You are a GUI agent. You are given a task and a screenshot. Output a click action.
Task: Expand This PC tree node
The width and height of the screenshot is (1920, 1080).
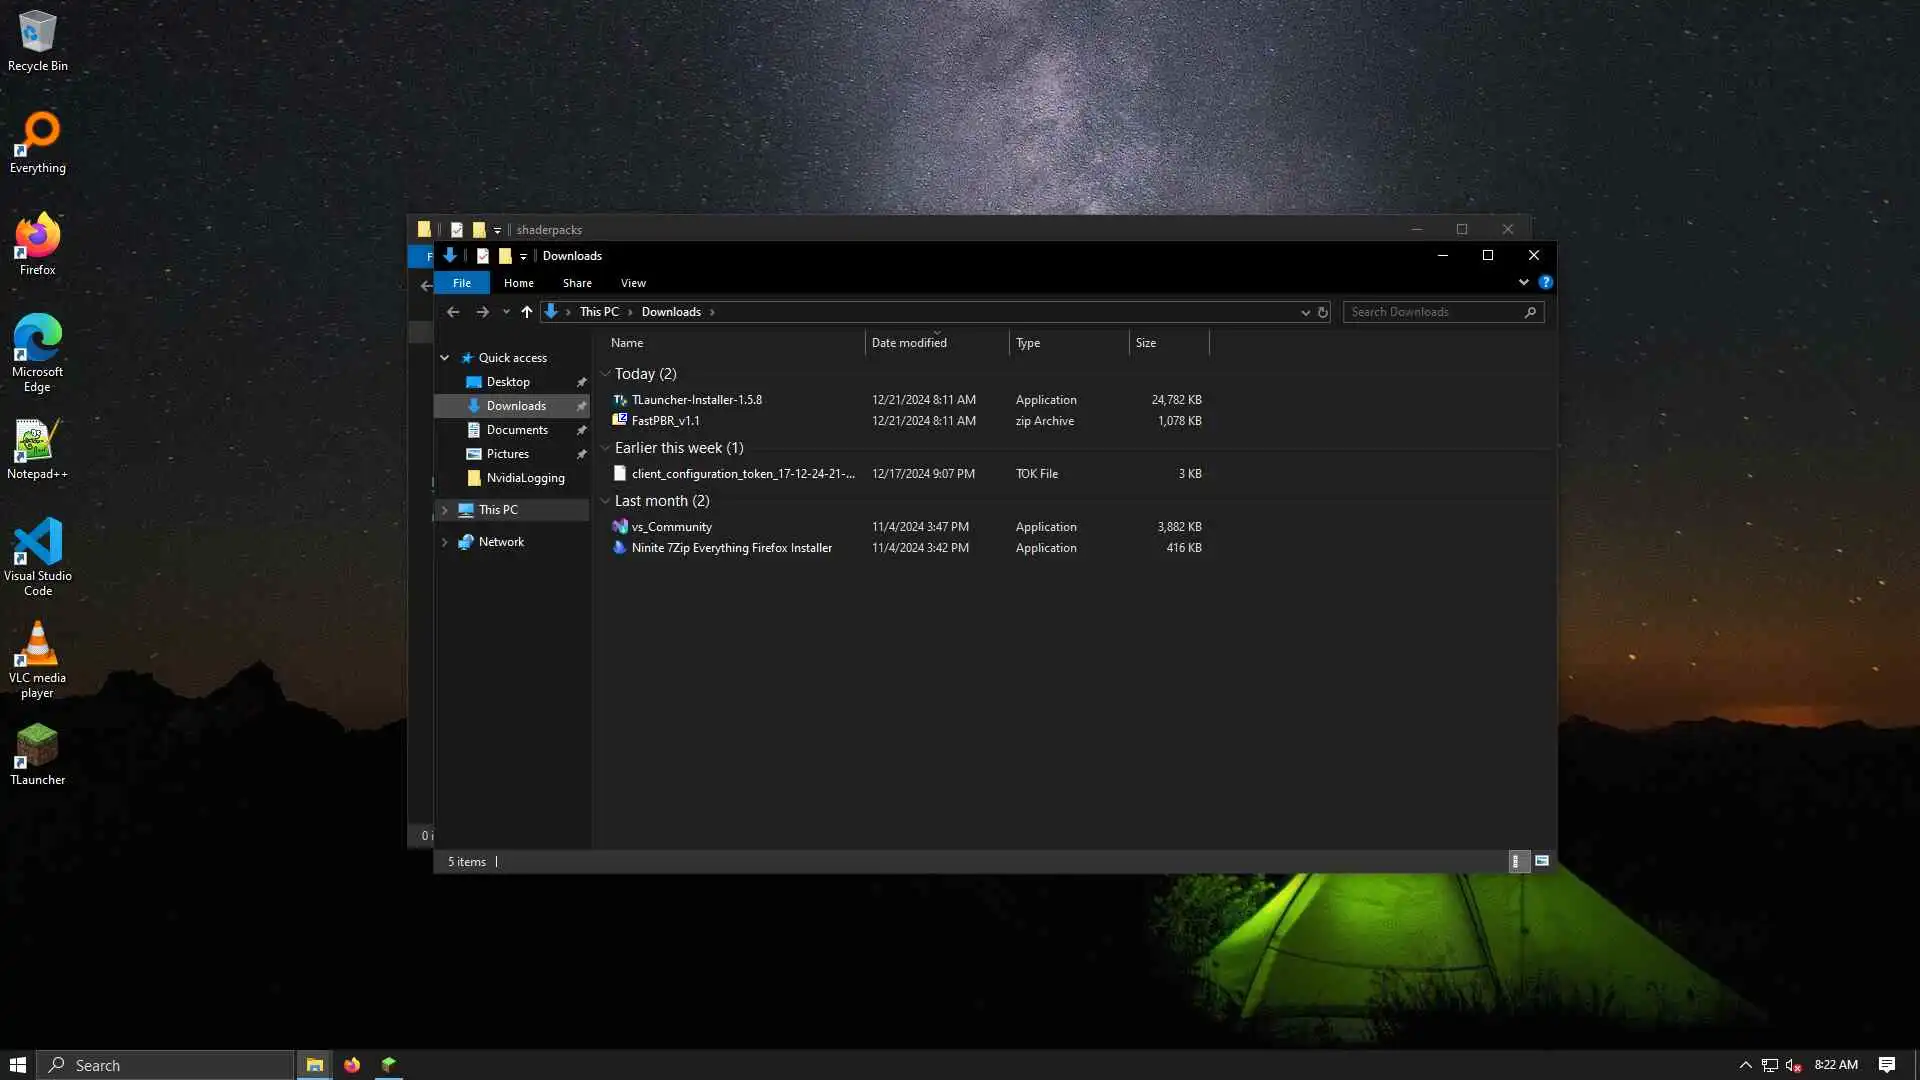click(x=445, y=510)
